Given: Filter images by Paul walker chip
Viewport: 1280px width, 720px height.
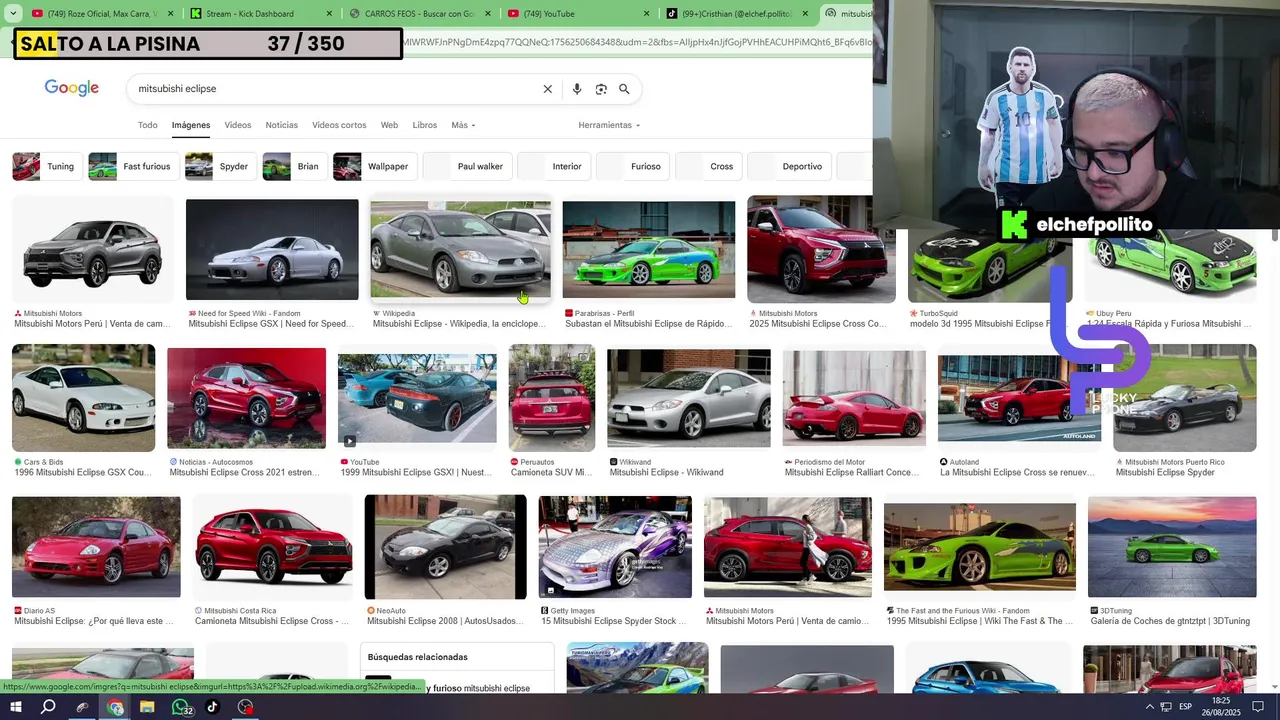Looking at the screenshot, I should (466, 166).
